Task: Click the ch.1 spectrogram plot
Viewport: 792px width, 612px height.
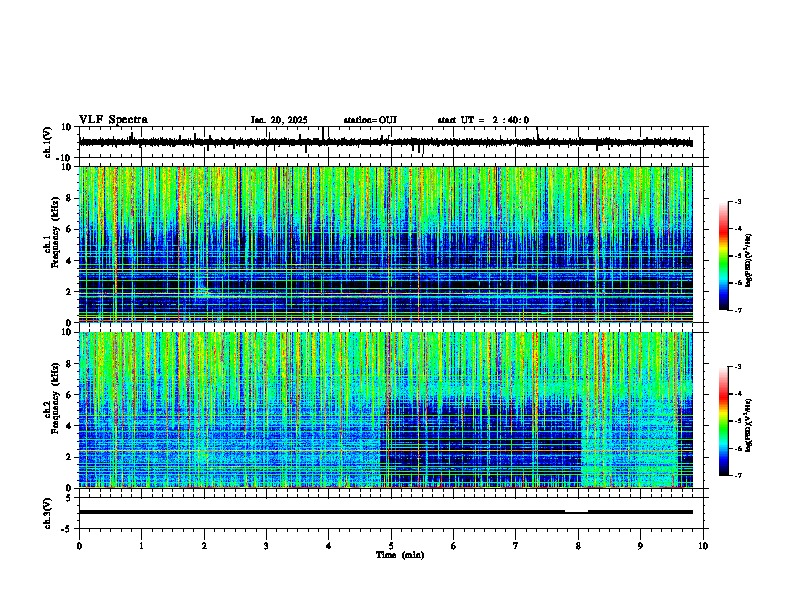Action: 386,244
